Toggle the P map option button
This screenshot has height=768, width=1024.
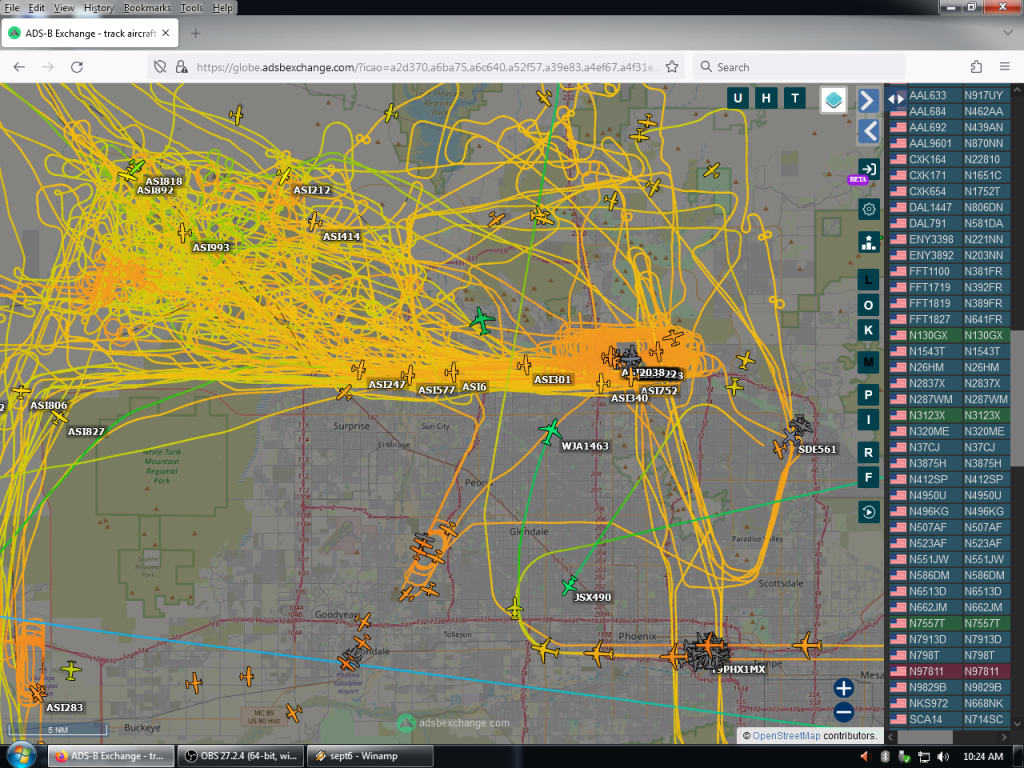click(x=868, y=394)
